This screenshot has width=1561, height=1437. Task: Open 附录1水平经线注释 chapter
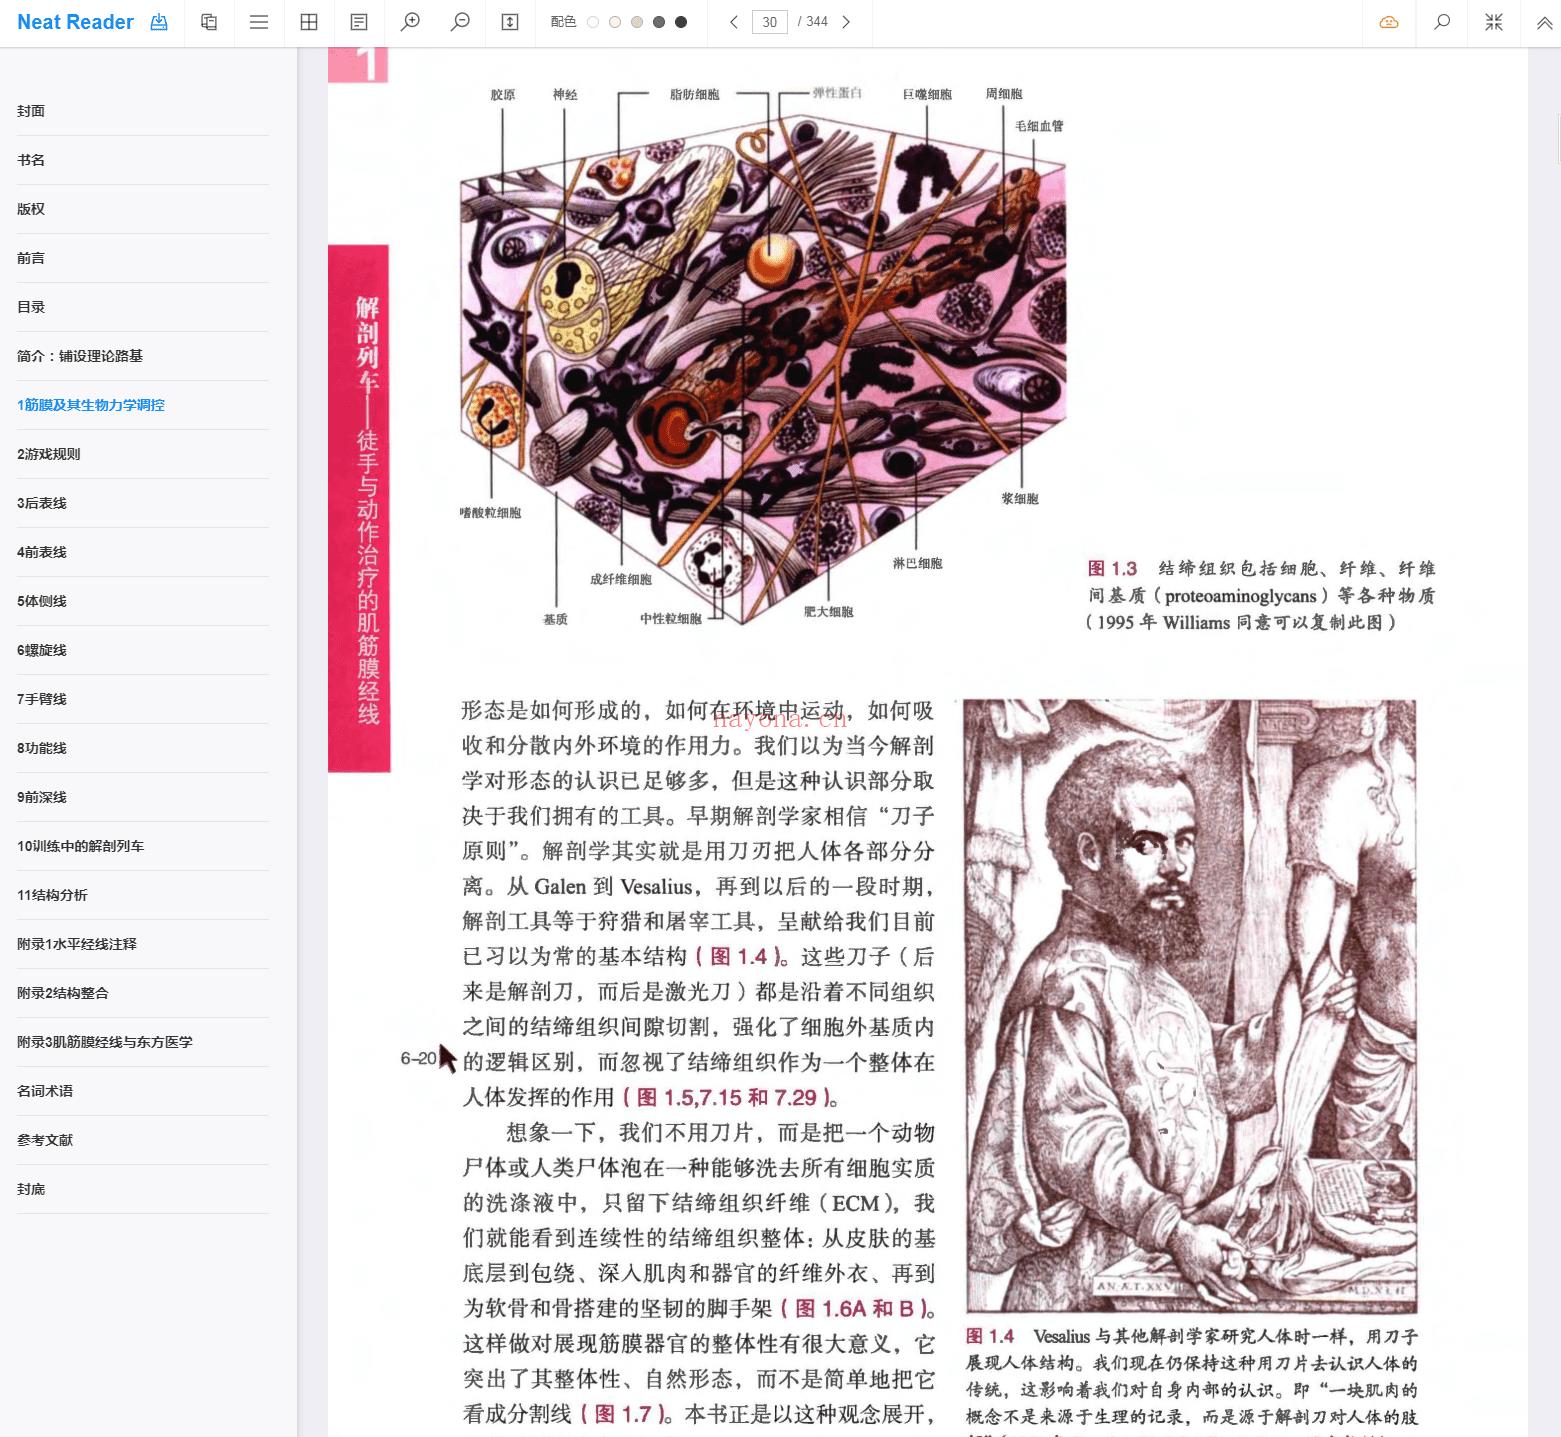pyautogui.click(x=143, y=944)
